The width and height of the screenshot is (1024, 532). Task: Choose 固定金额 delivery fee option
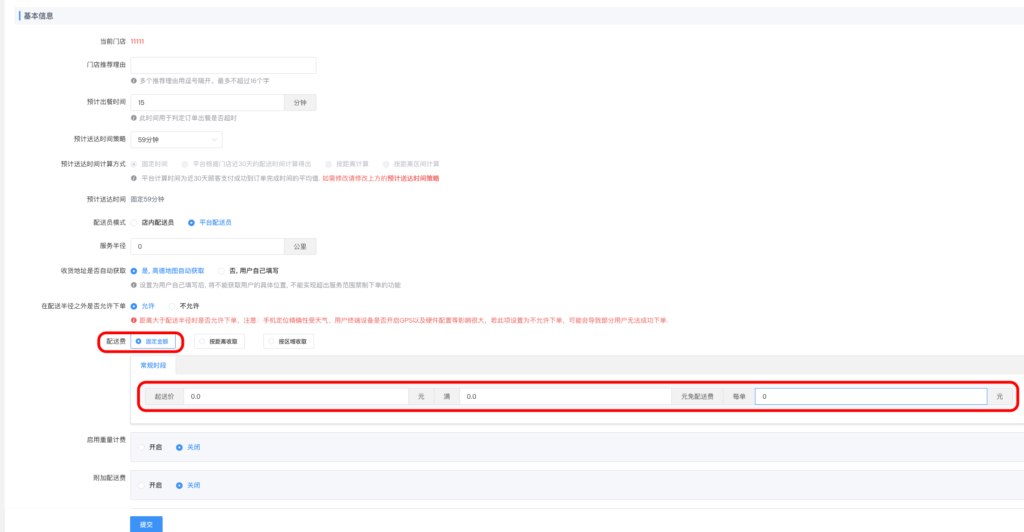pyautogui.click(x=139, y=341)
